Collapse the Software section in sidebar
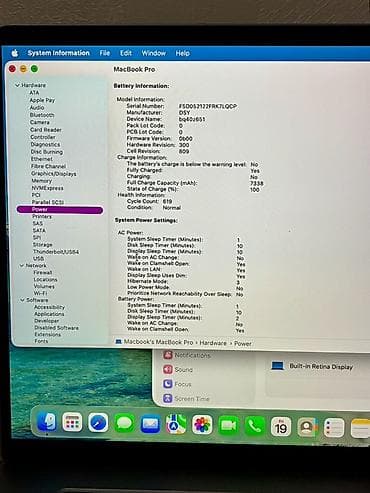 click(x=22, y=300)
